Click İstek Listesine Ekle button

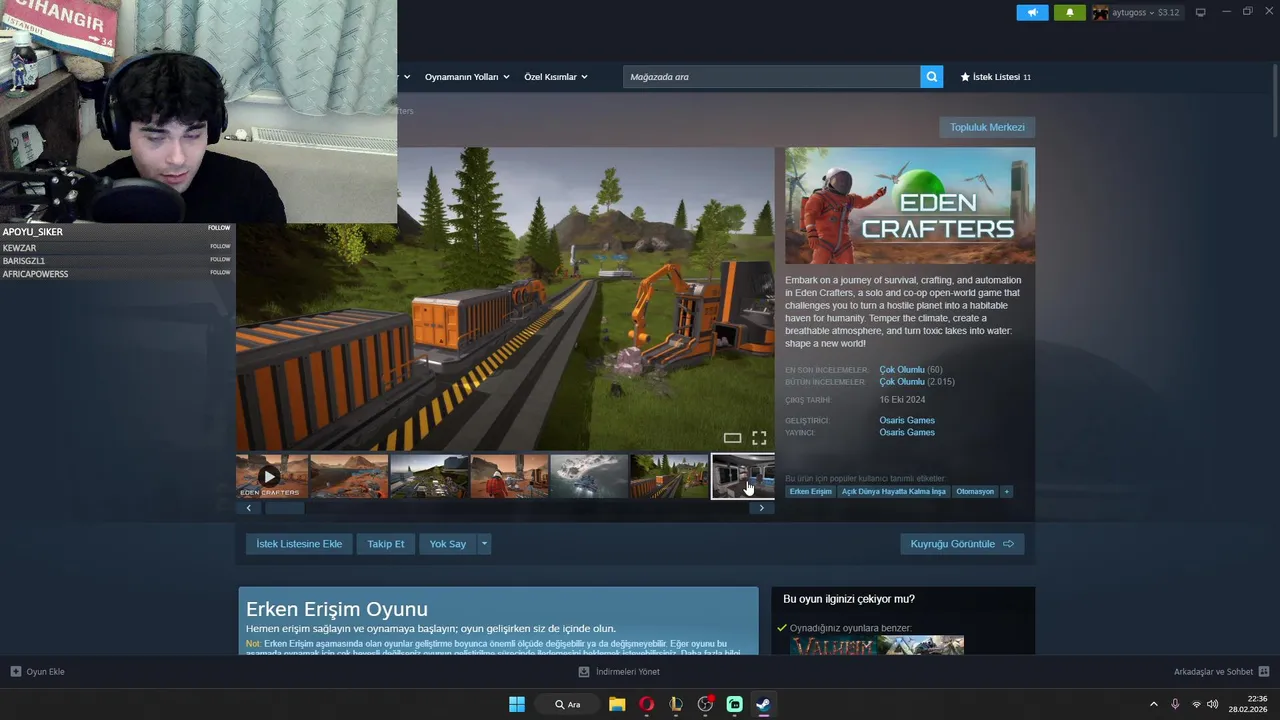click(x=299, y=544)
